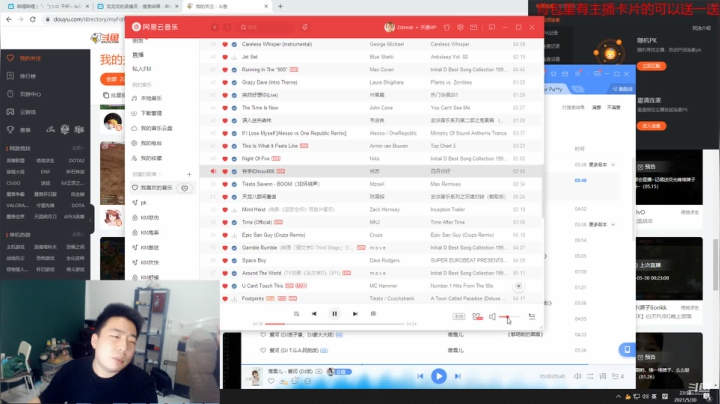The image size is (720, 404).
Task: Go forward using NetEase header forward arrow
Action: click(x=226, y=27)
